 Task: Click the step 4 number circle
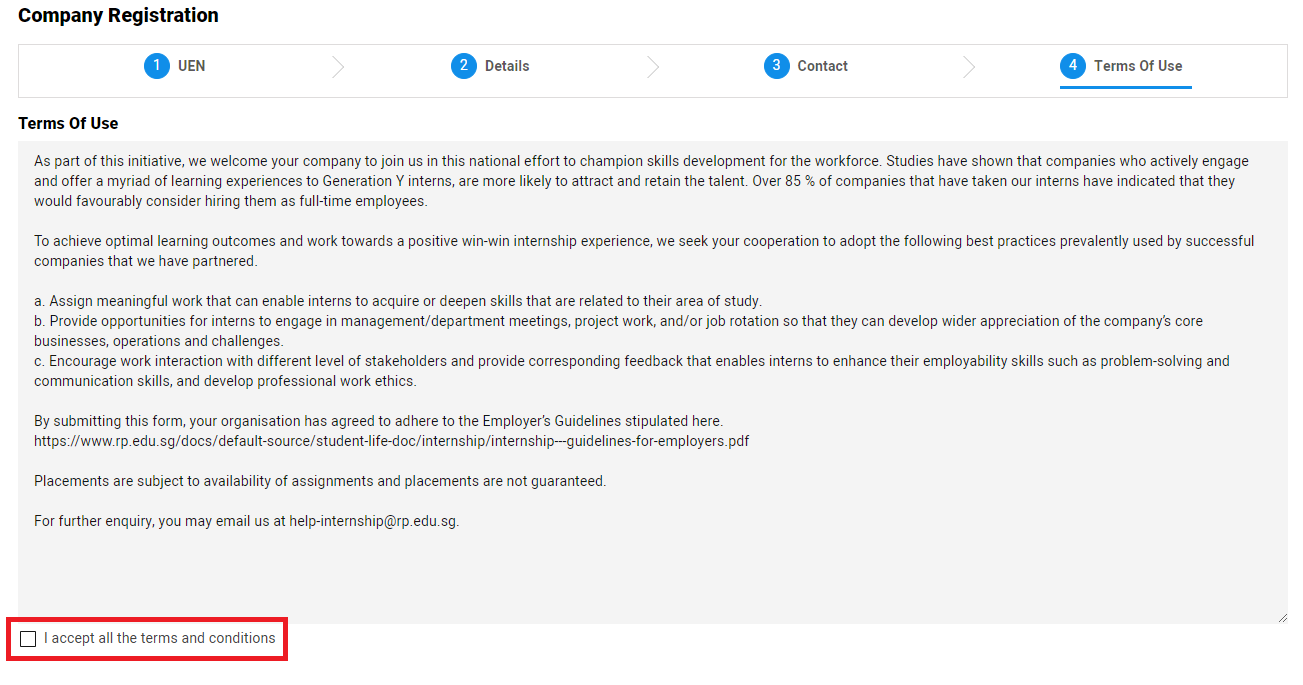tap(1073, 66)
